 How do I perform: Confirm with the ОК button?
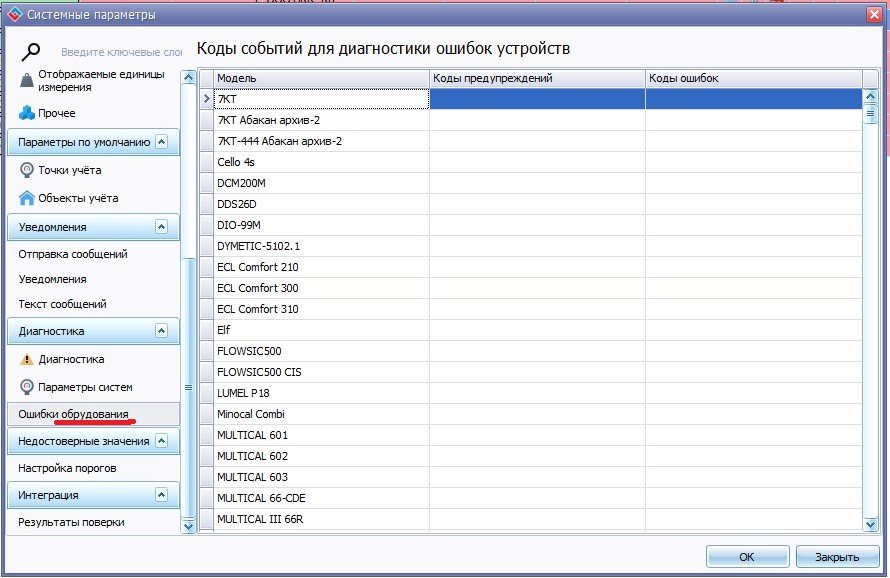[x=748, y=556]
